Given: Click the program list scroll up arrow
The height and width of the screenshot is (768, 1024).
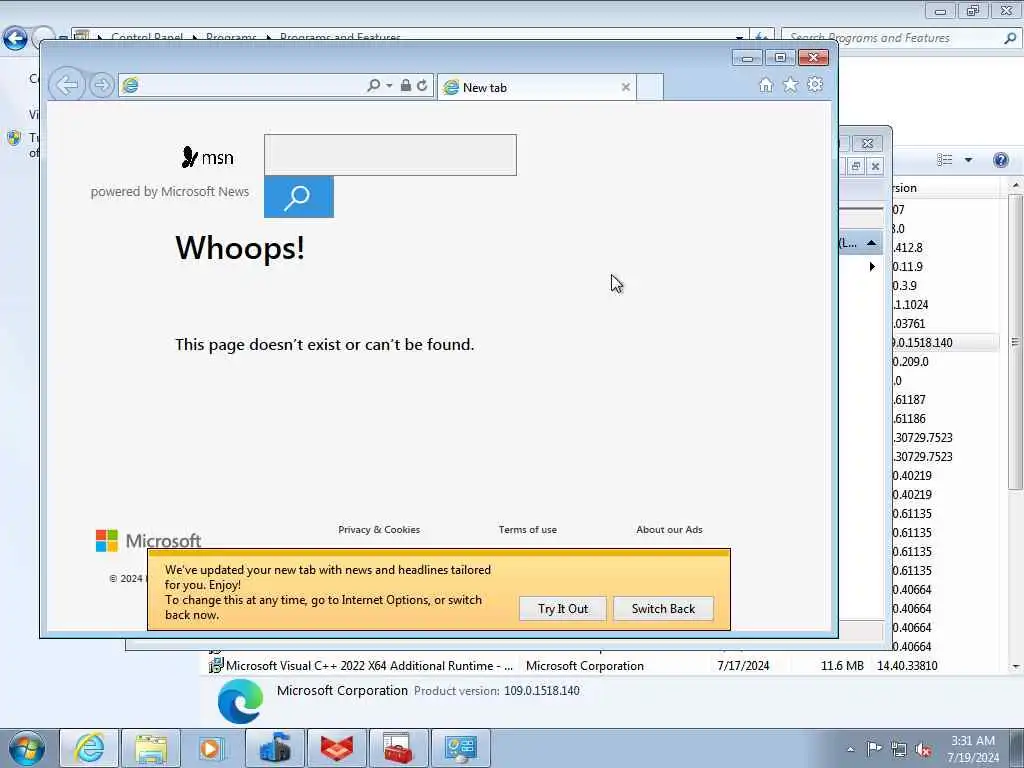Looking at the screenshot, I should click(1016, 186).
